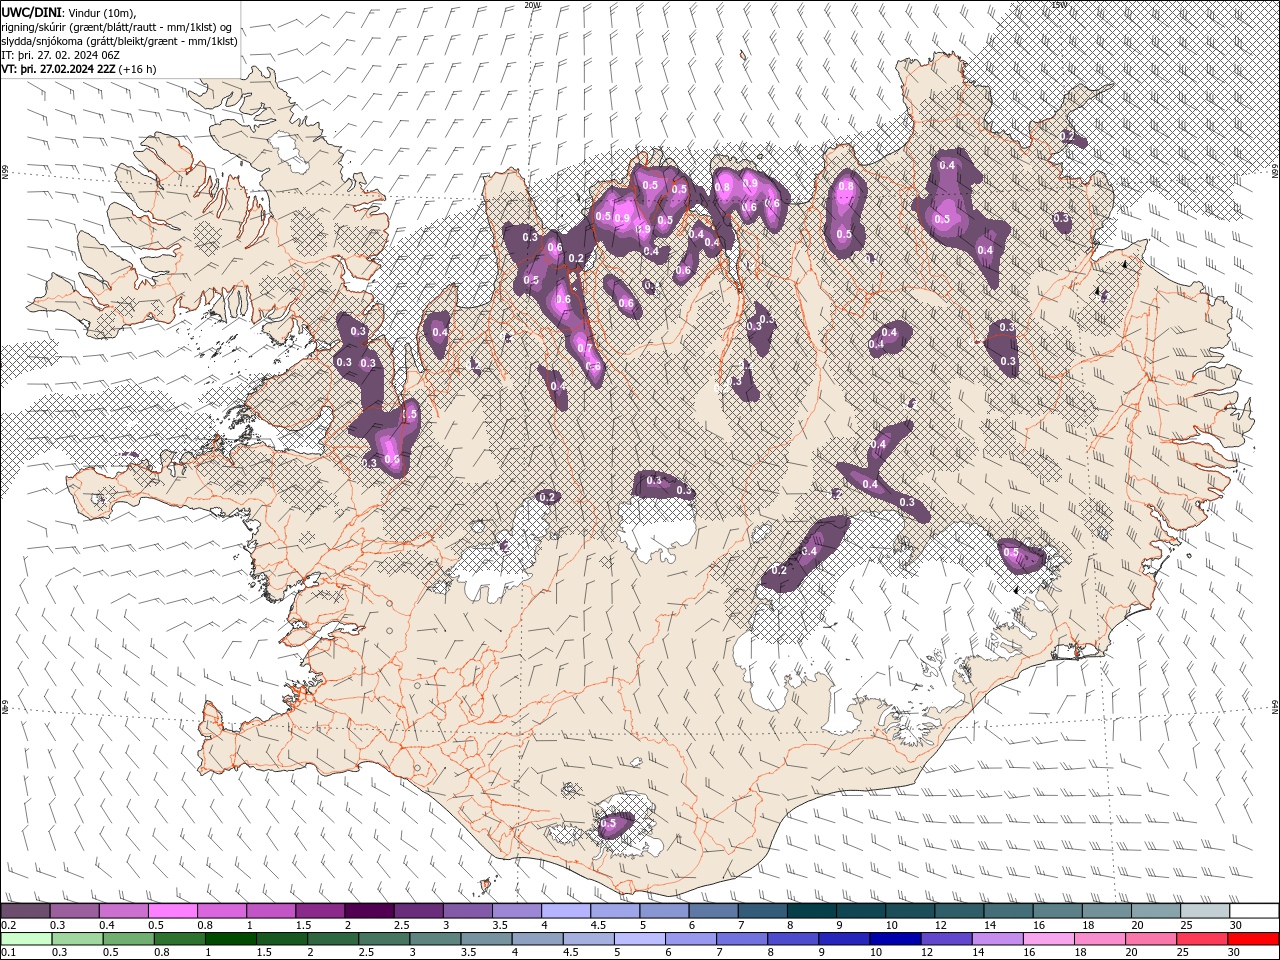Pick the dark purple swatch labeled 2 in top legend
Screen dimensions: 1280x960
point(369,911)
